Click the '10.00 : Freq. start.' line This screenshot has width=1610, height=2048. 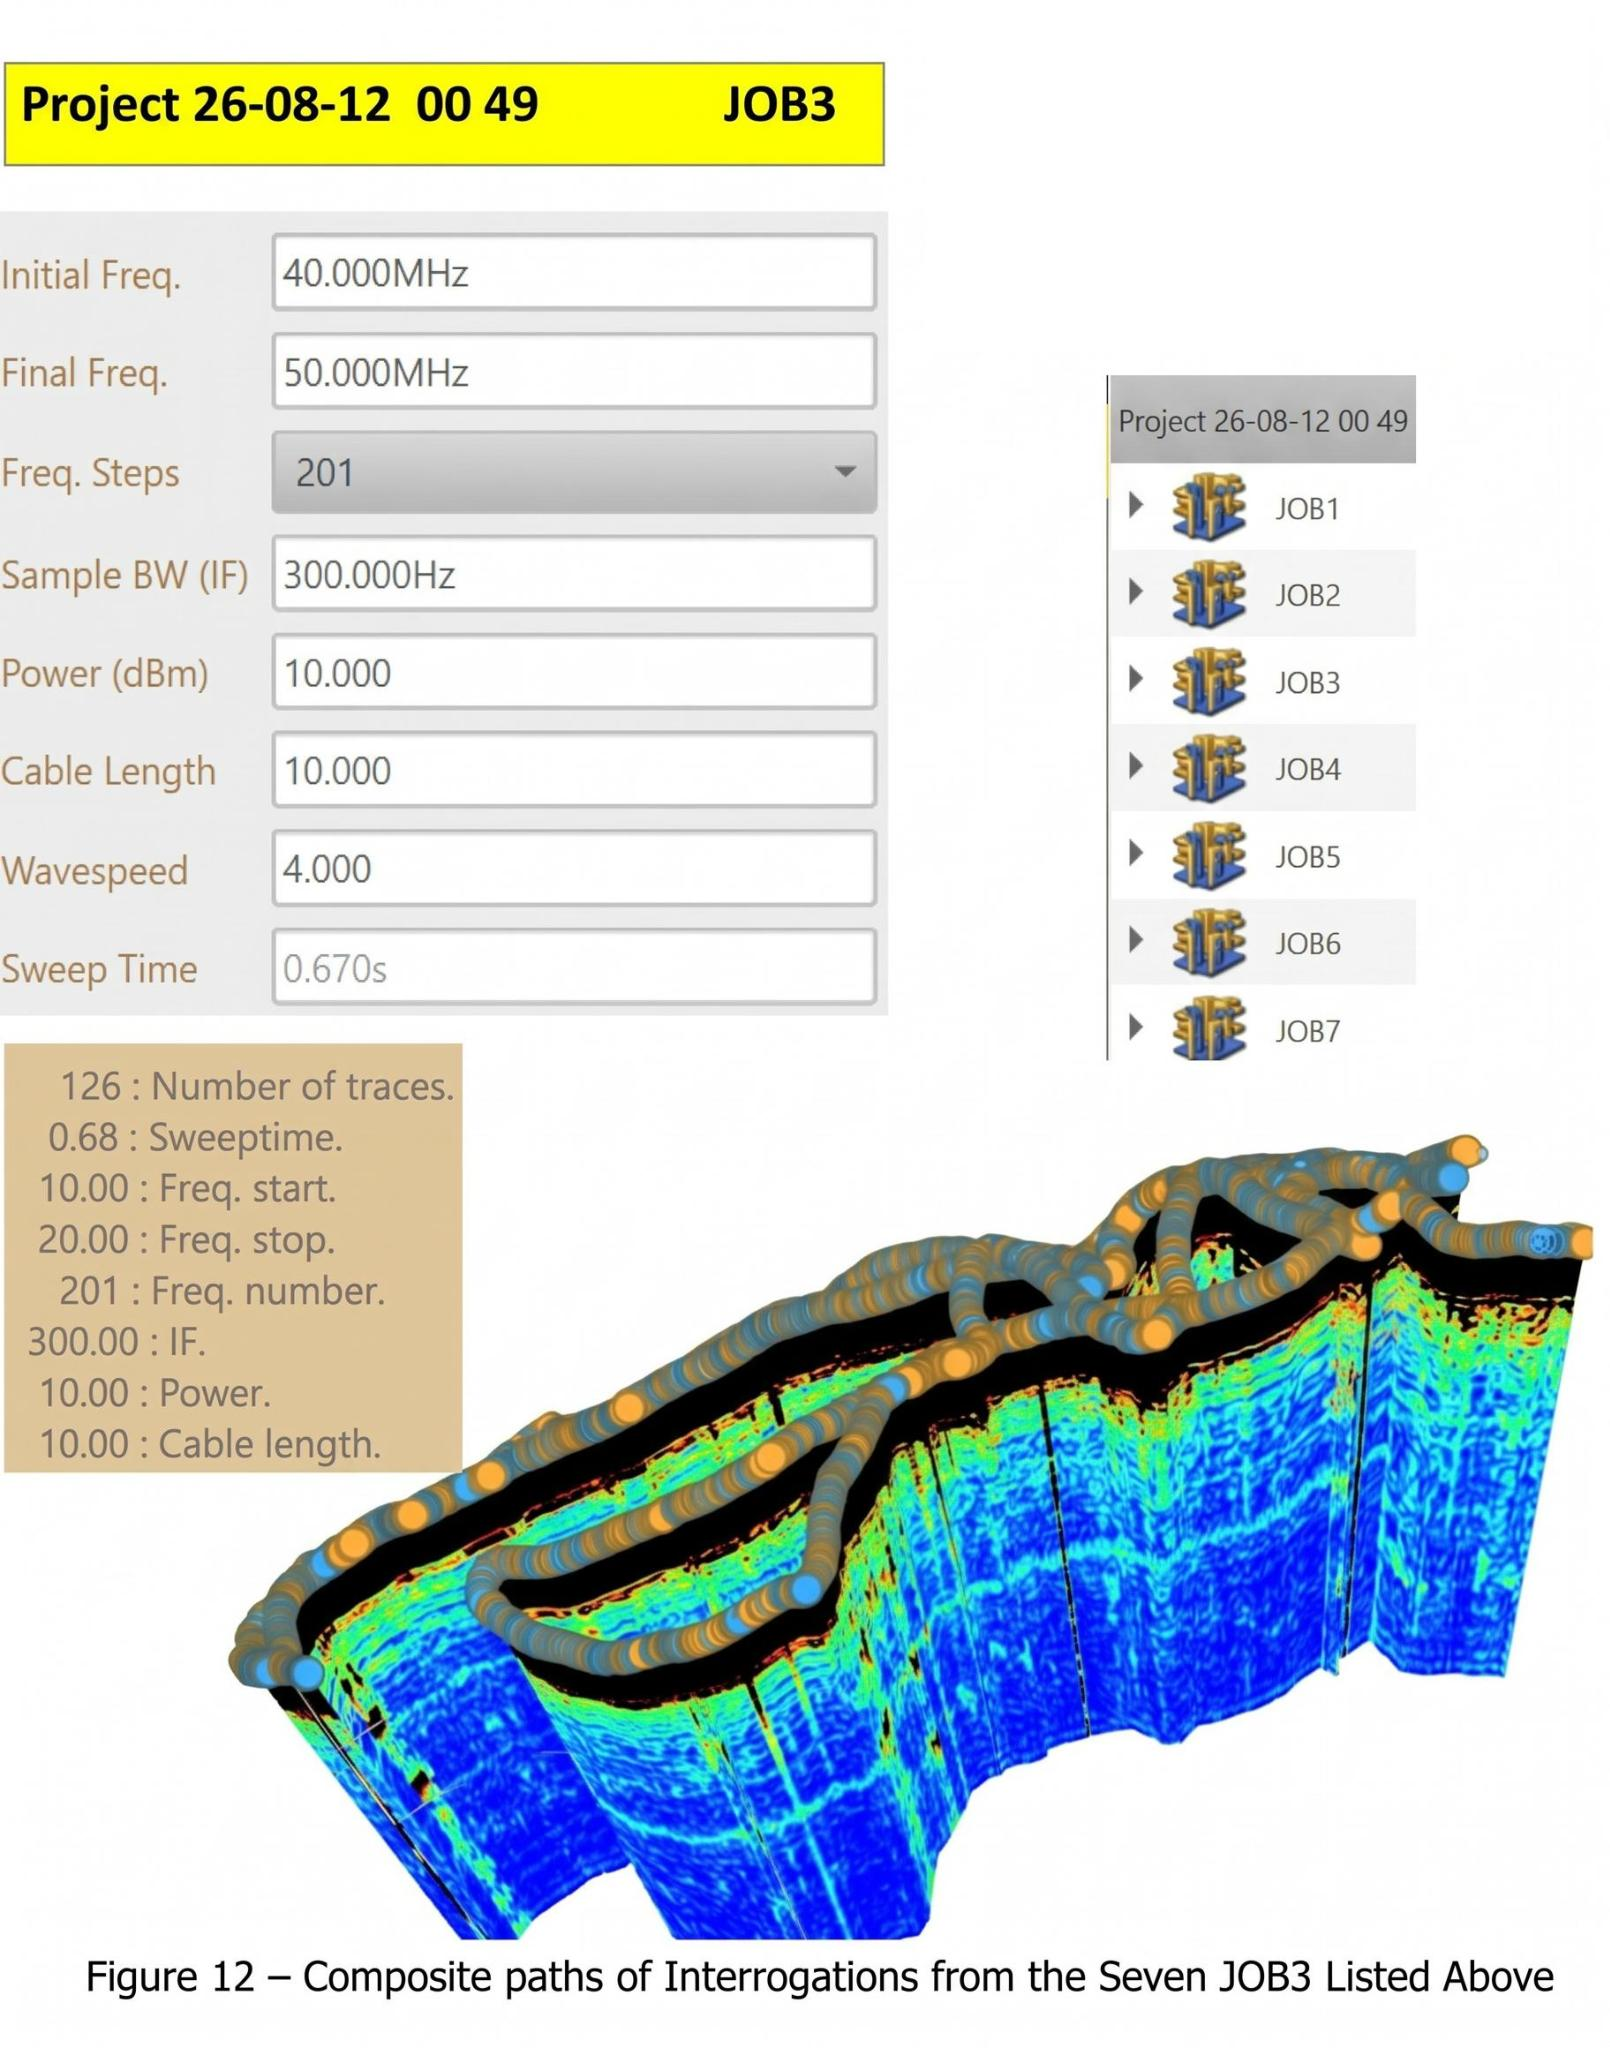187,1188
